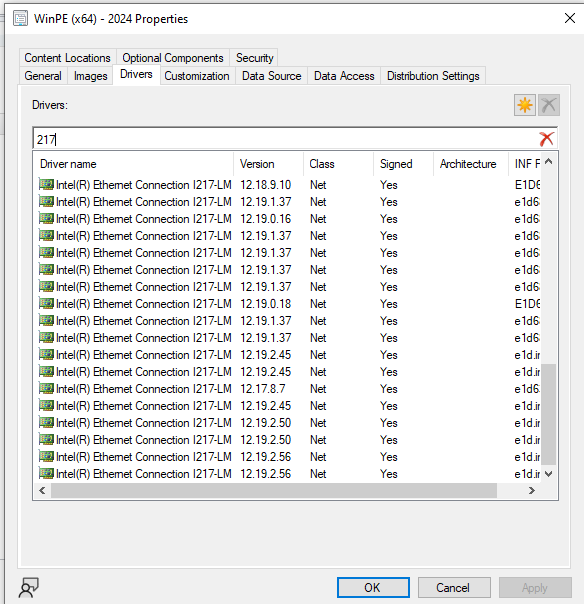
Task: Click the horizontal scrollbar right arrow
Action: (532, 490)
